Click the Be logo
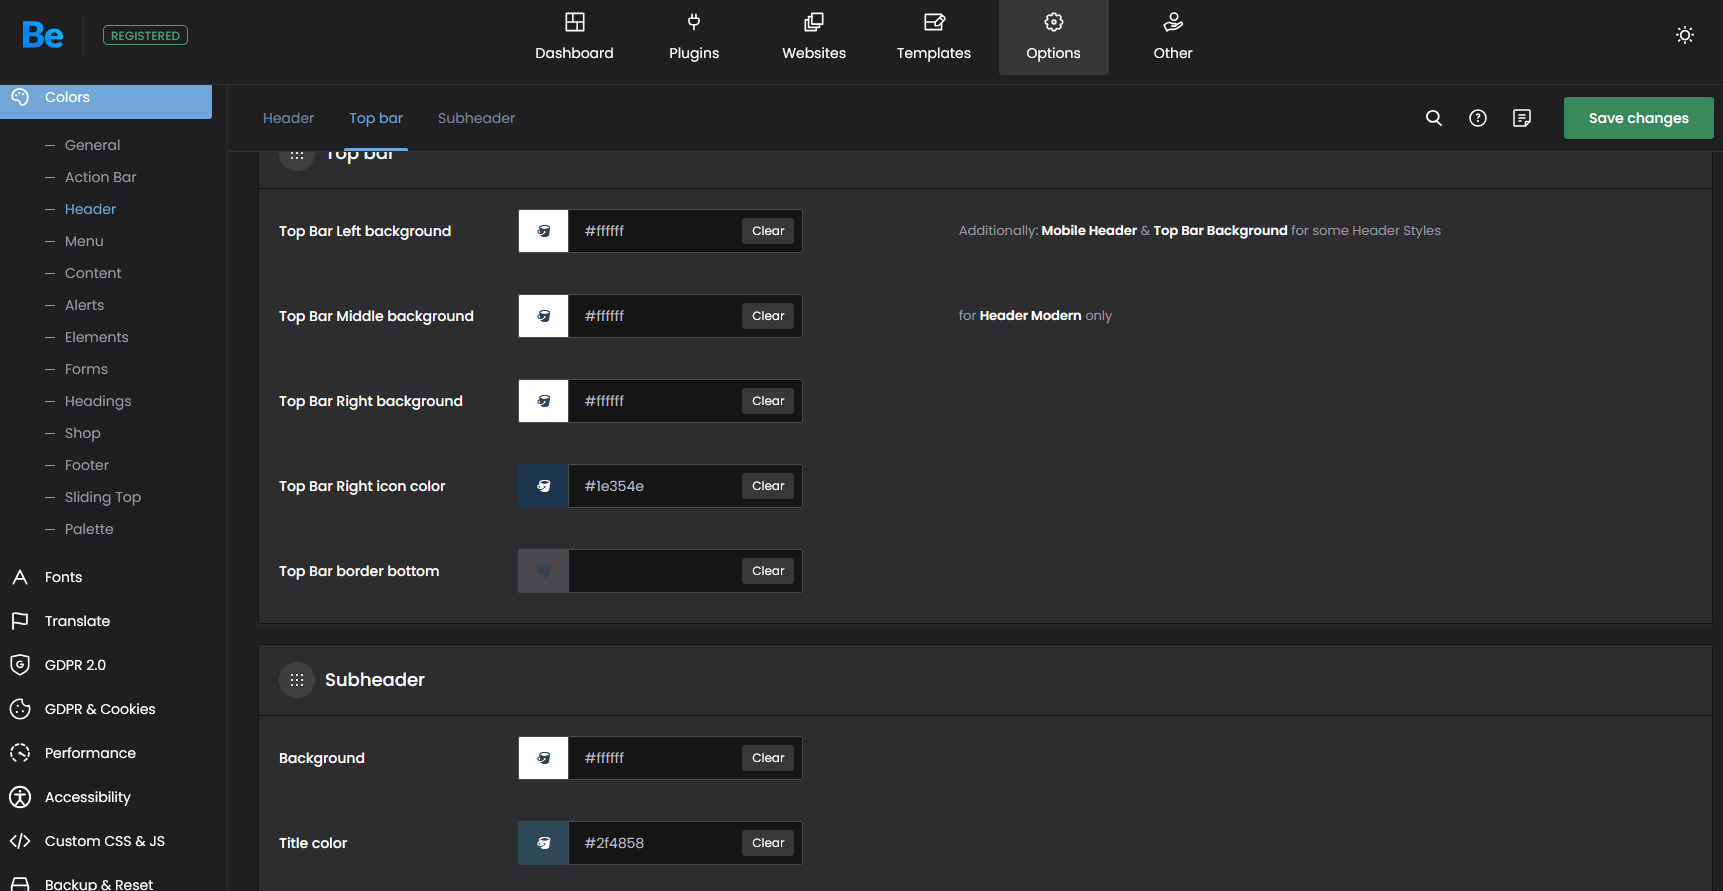Image resolution: width=1723 pixels, height=891 pixels. [43, 36]
